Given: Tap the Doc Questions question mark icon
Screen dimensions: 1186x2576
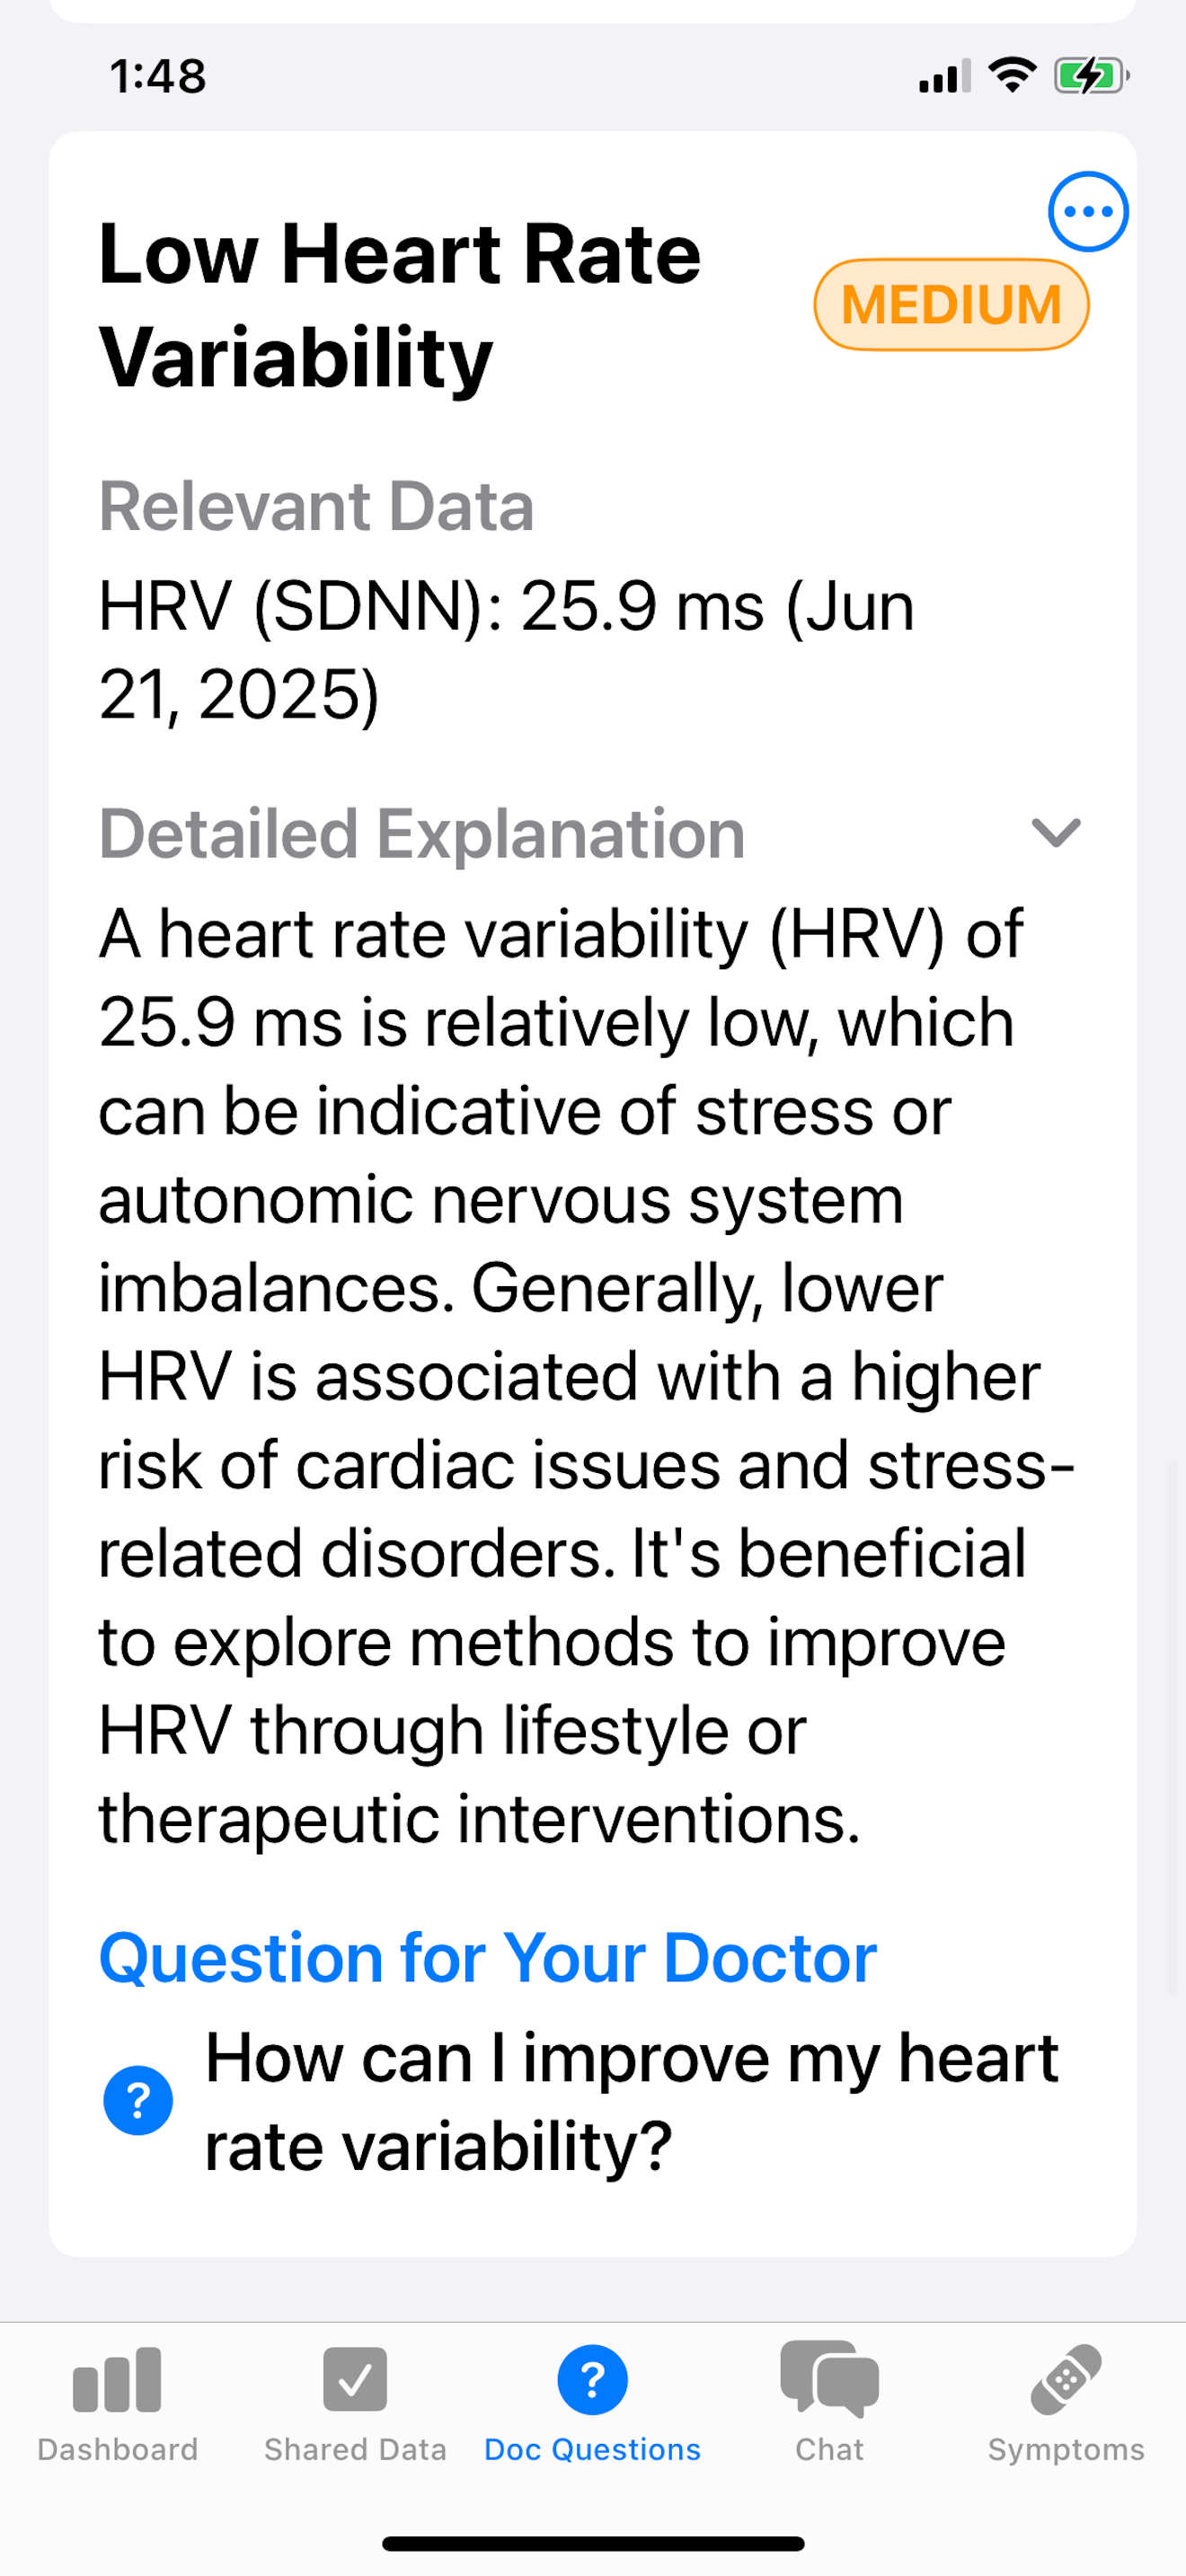Looking at the screenshot, I should 592,2380.
